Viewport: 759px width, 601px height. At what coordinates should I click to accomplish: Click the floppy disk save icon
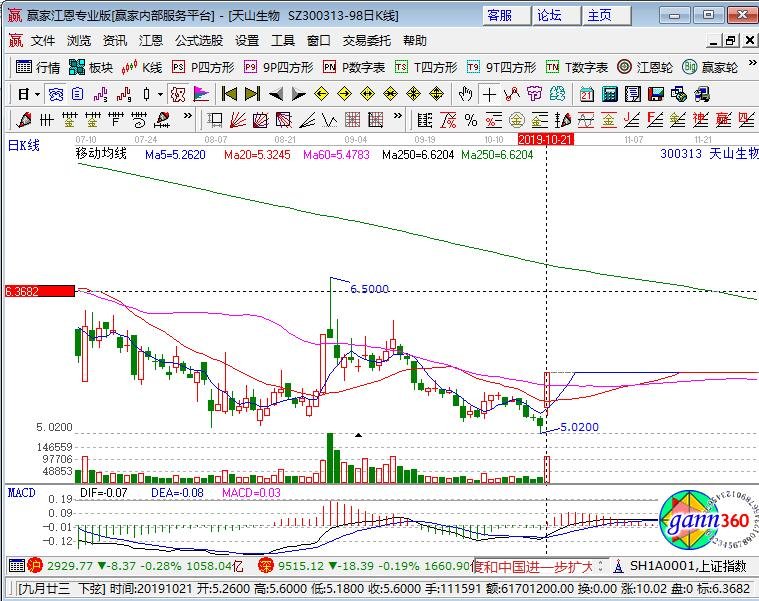point(656,94)
